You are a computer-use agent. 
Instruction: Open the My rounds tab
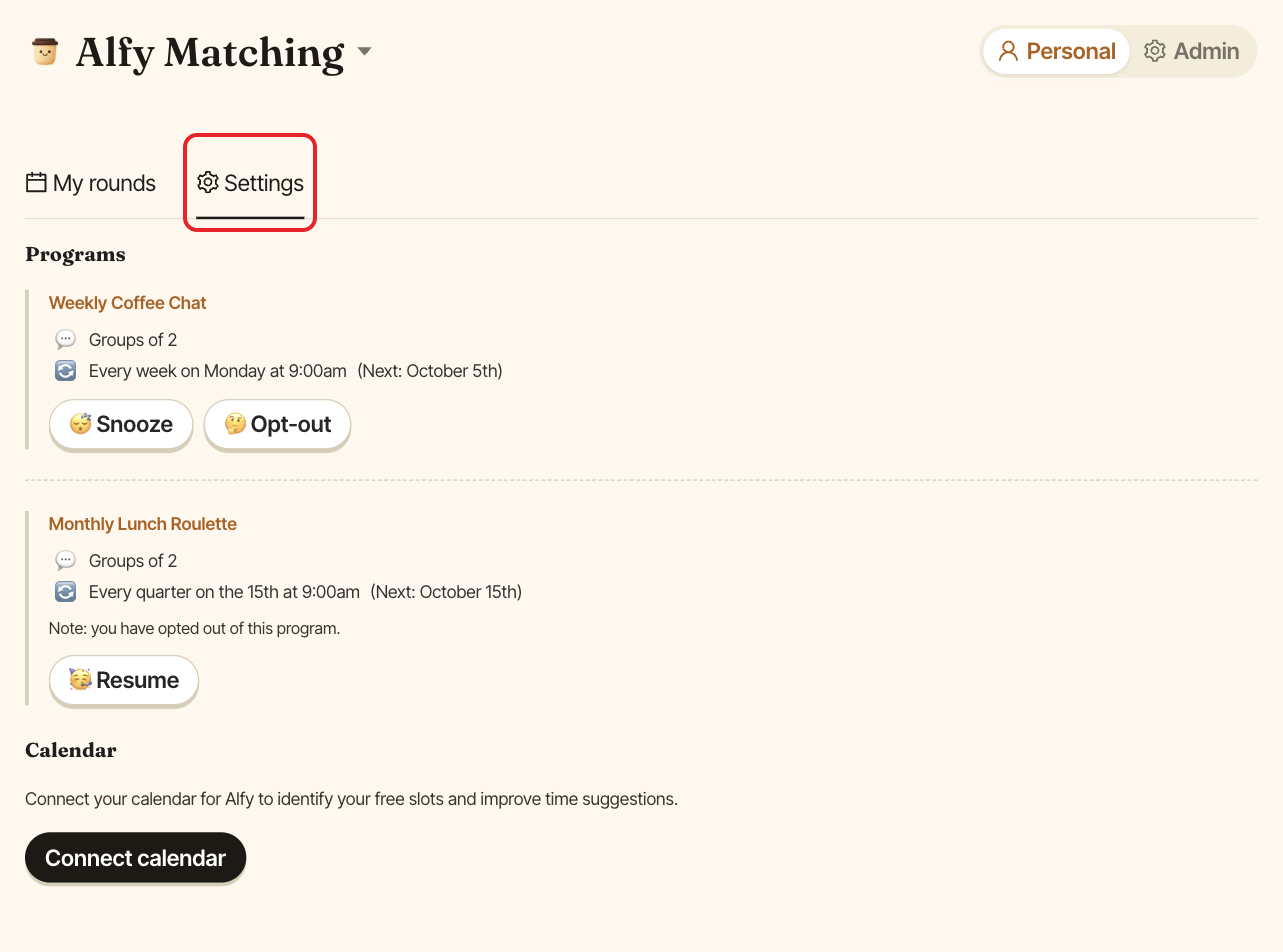coord(91,183)
